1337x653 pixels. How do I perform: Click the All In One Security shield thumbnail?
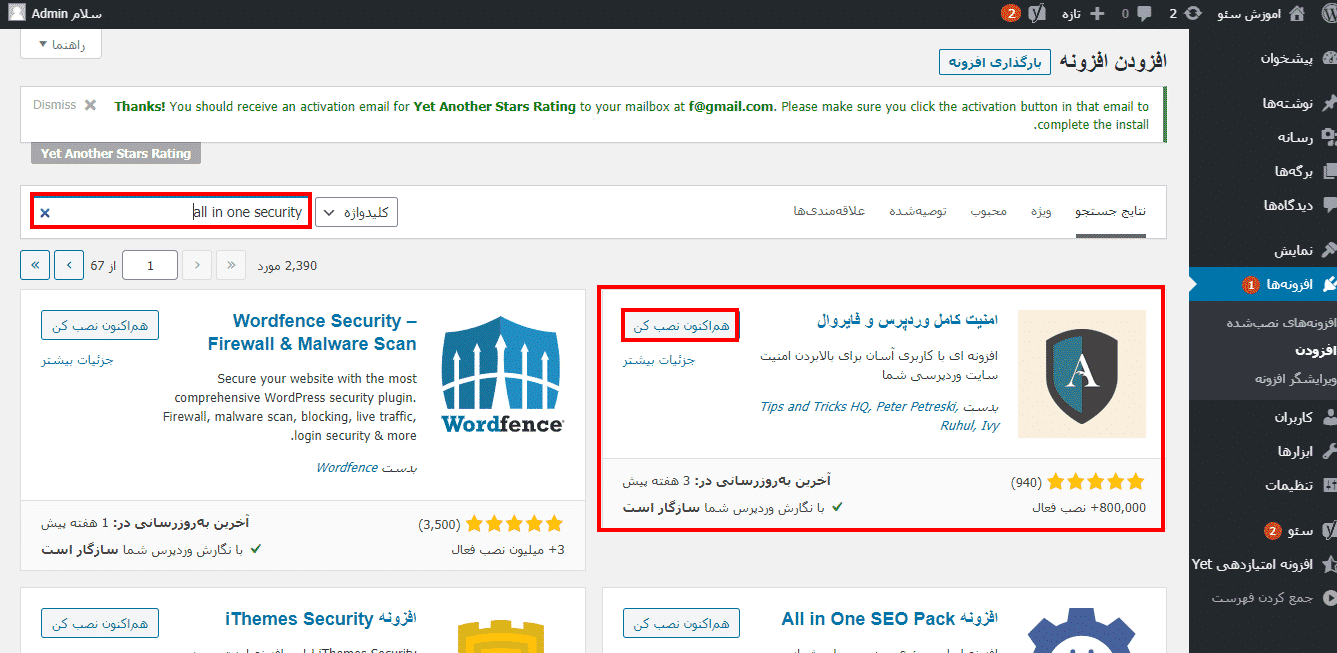pyautogui.click(x=1081, y=374)
